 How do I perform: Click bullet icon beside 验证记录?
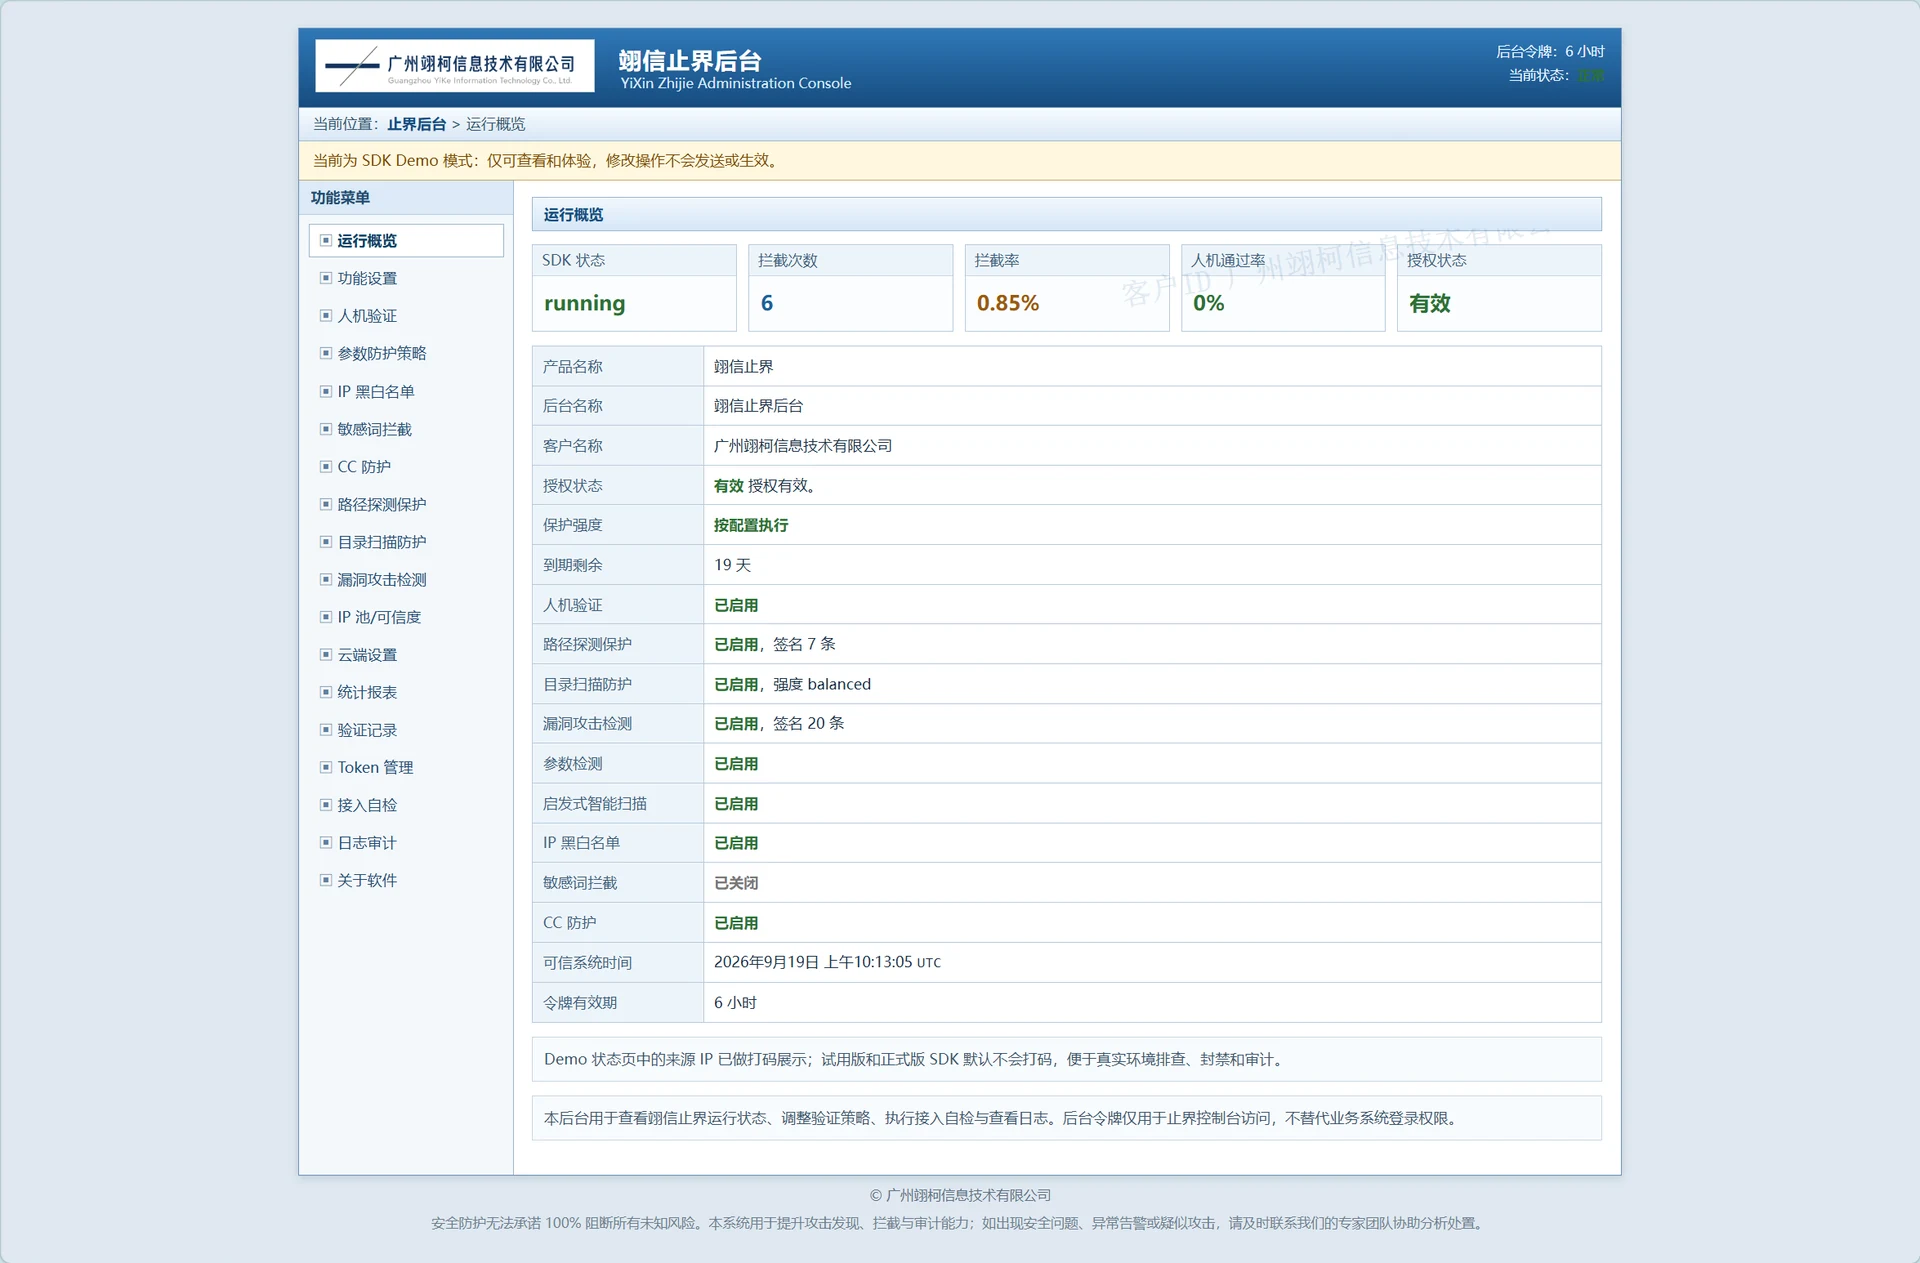(326, 730)
